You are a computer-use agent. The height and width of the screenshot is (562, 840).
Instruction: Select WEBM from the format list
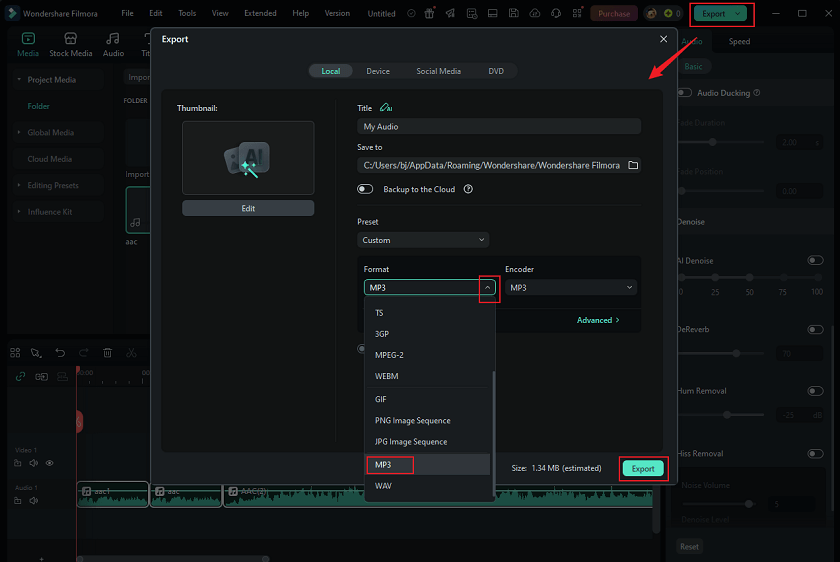point(427,376)
